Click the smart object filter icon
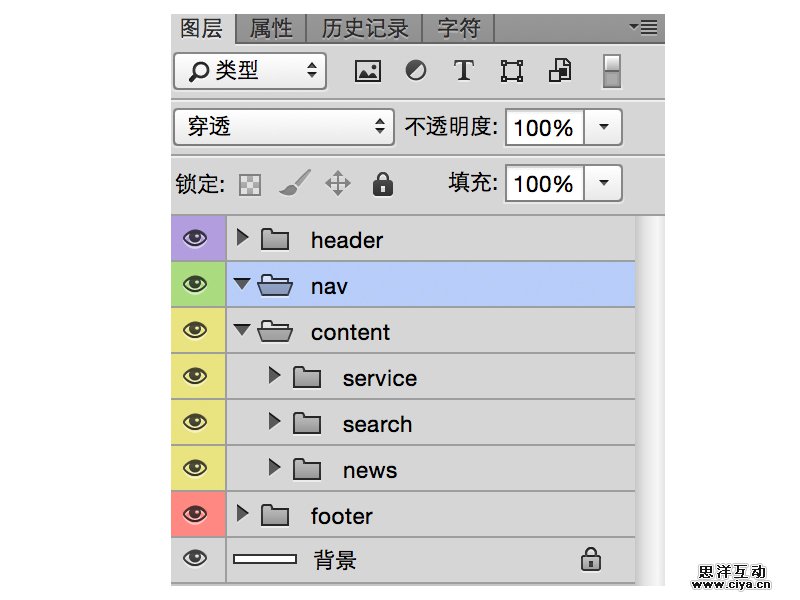The height and width of the screenshot is (600, 800). tap(560, 71)
